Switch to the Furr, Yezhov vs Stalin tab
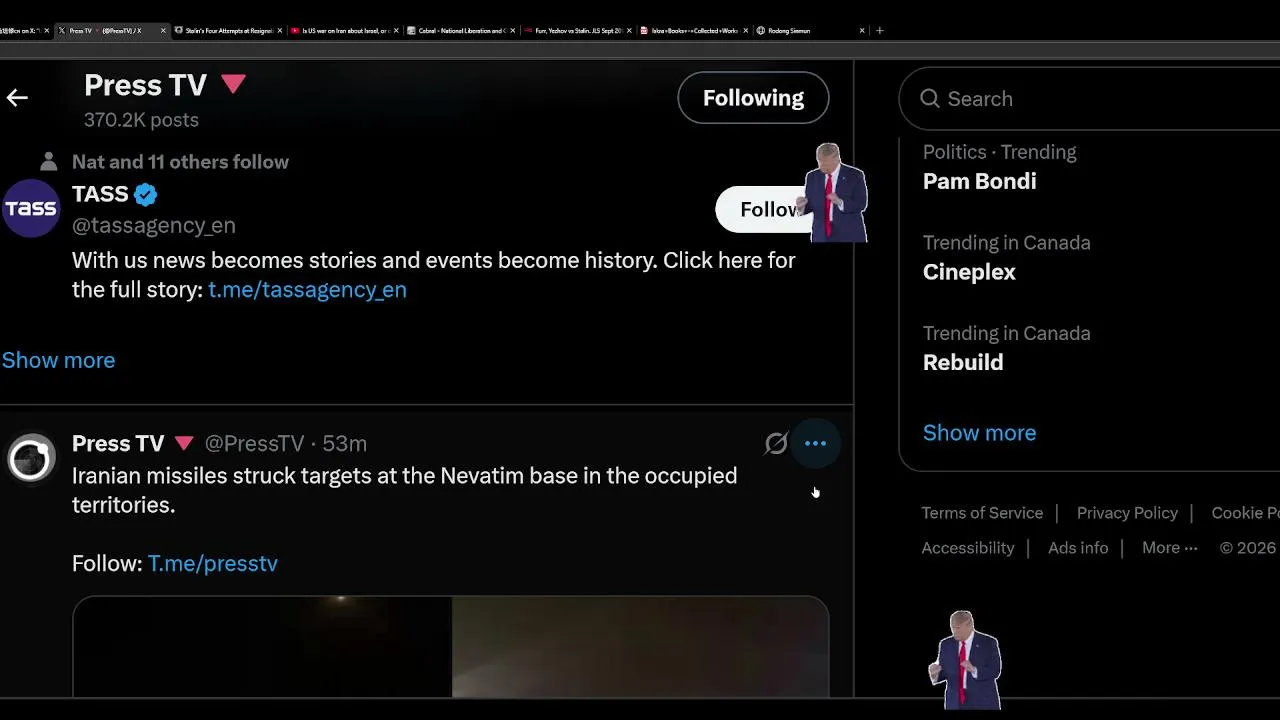 coord(577,31)
